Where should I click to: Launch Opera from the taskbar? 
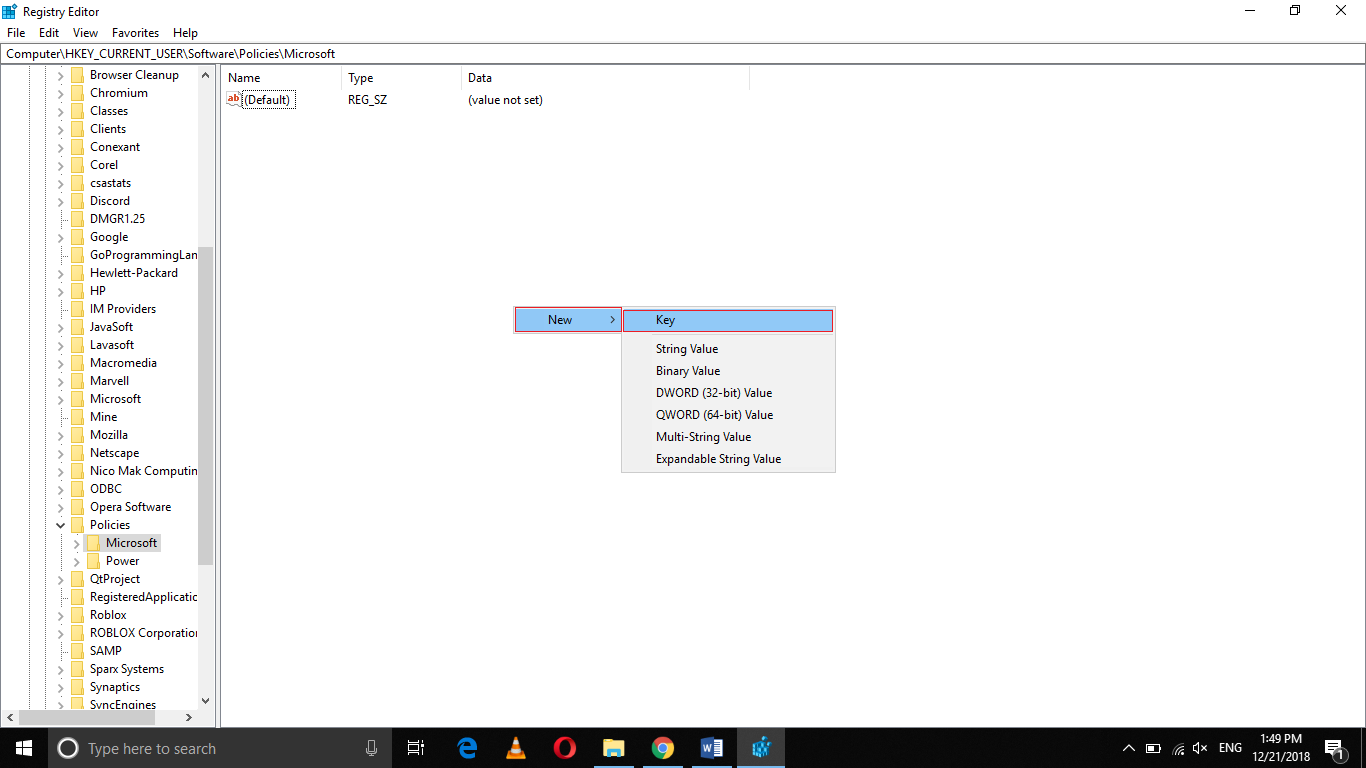564,748
